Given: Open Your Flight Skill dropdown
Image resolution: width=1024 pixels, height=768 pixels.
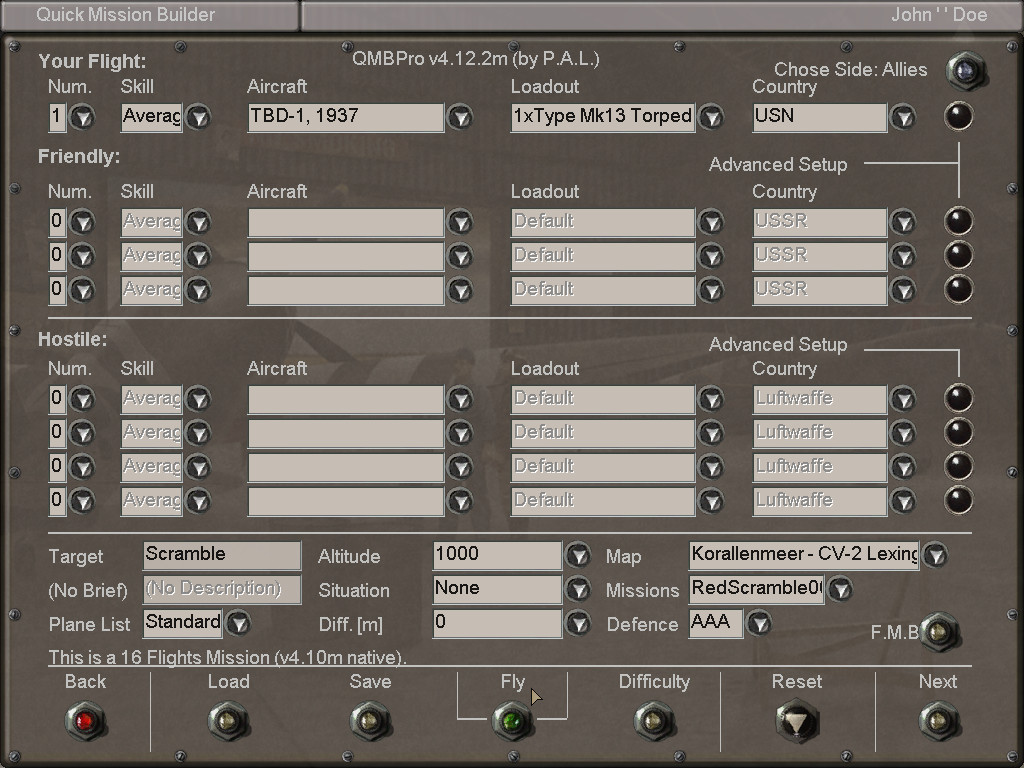Looking at the screenshot, I should pyautogui.click(x=199, y=117).
